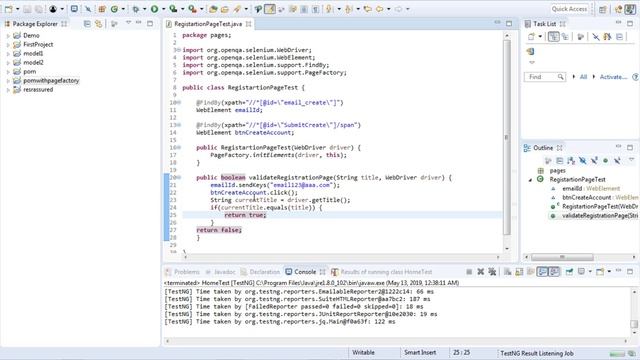Open the Display Selected Console dropdown
640x360 pixels.
(x=590, y=272)
